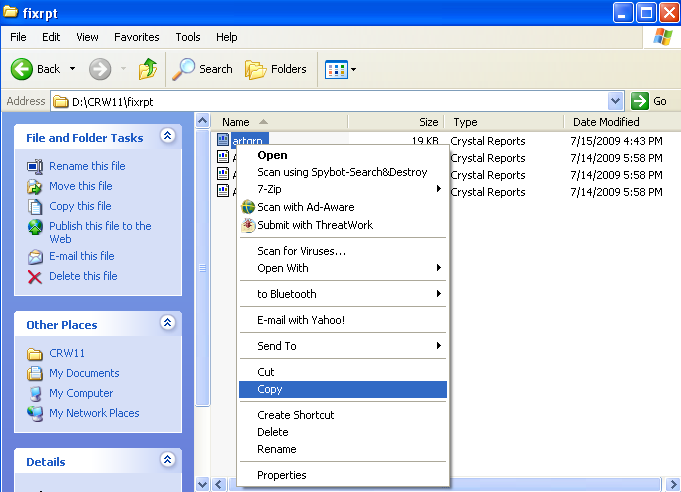Viewport: 681px width, 492px height.
Task: Choose Delete in the context menu
Action: 343,432
